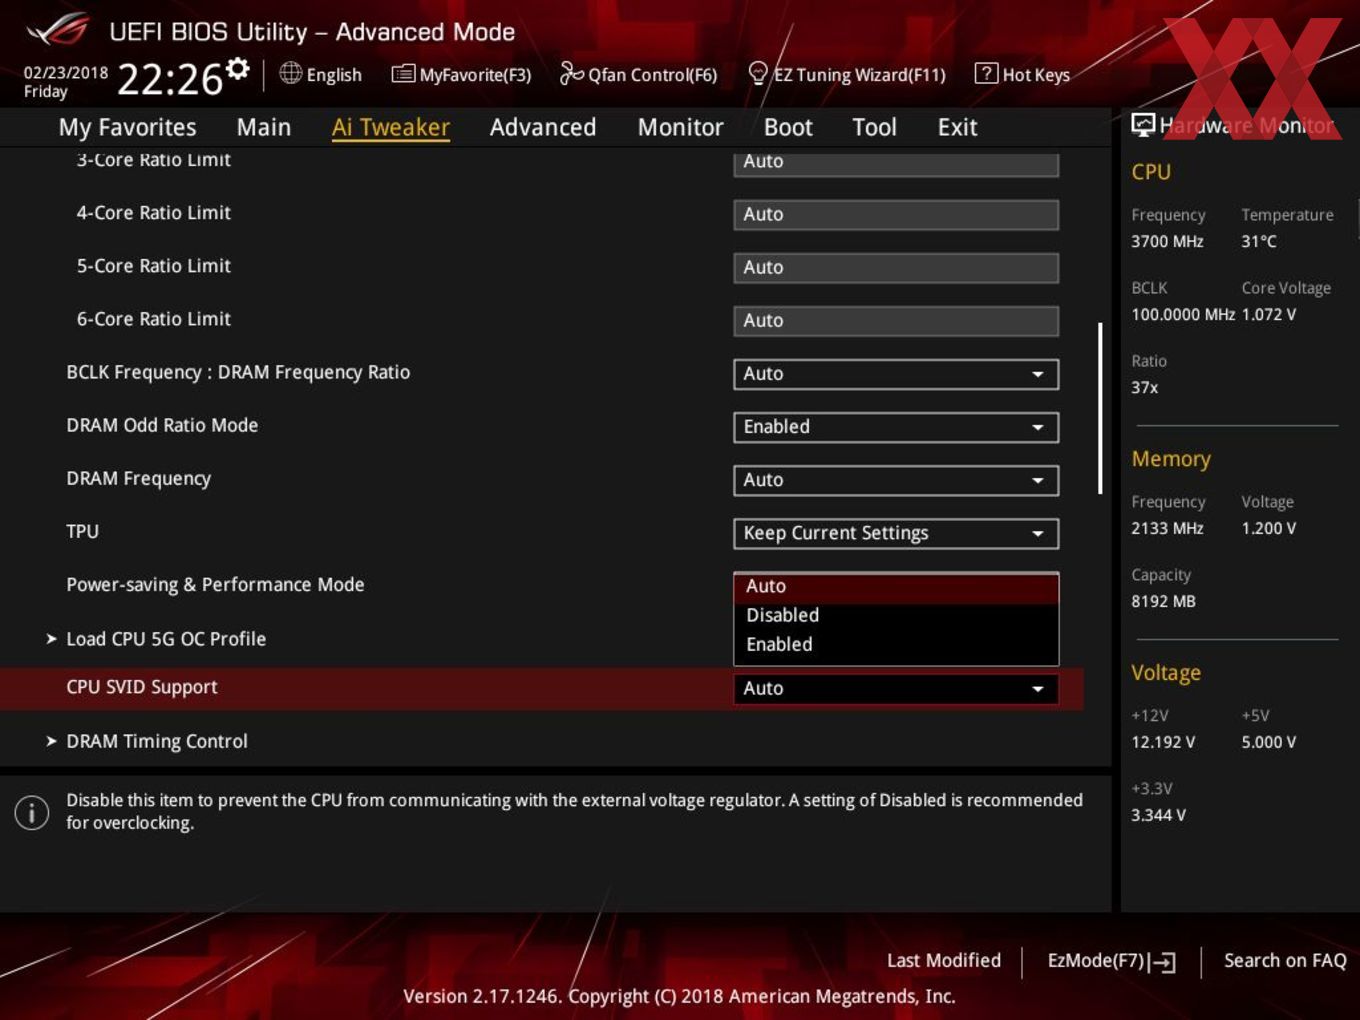Click the 100.0000 MHz BCLK value

click(1183, 314)
